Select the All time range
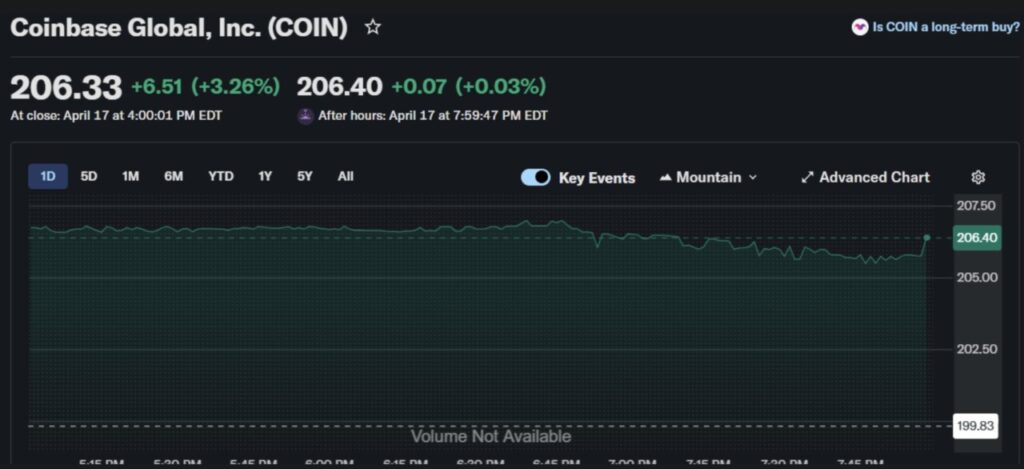This screenshot has height=469, width=1024. point(345,177)
